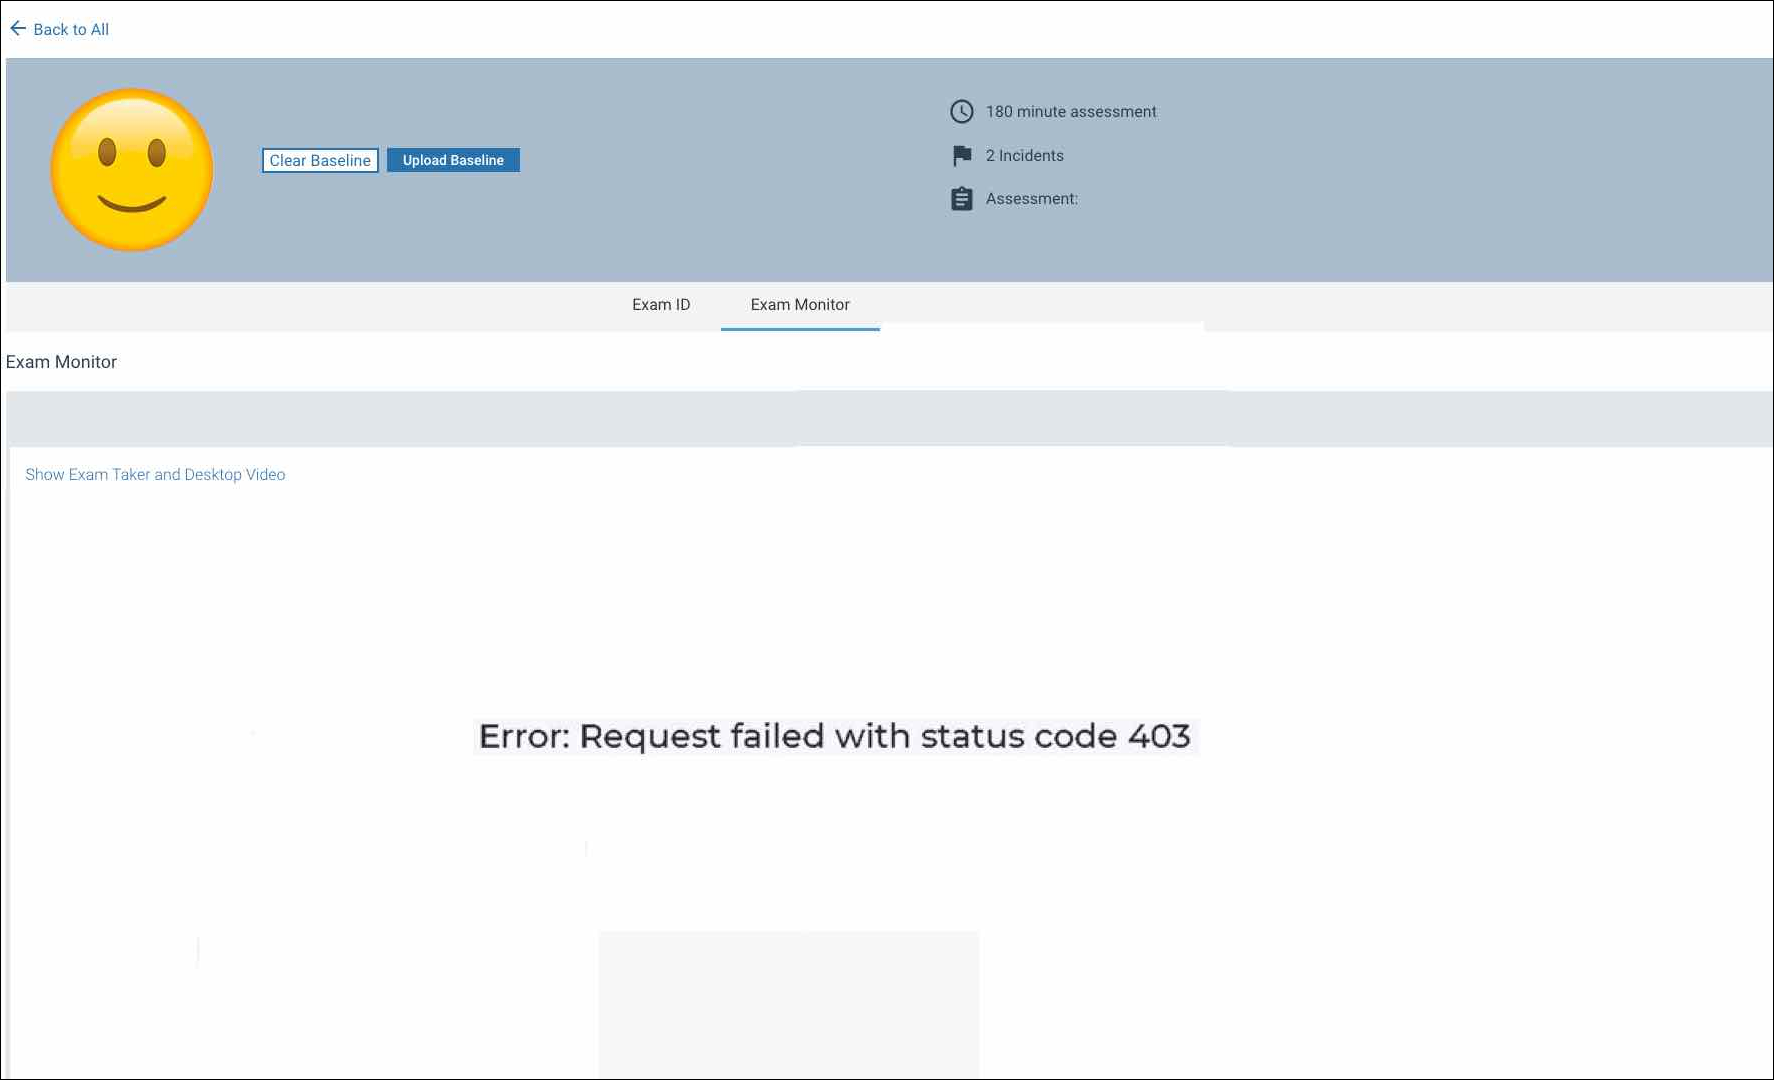Click the clipboard assessment icon

tap(961, 199)
